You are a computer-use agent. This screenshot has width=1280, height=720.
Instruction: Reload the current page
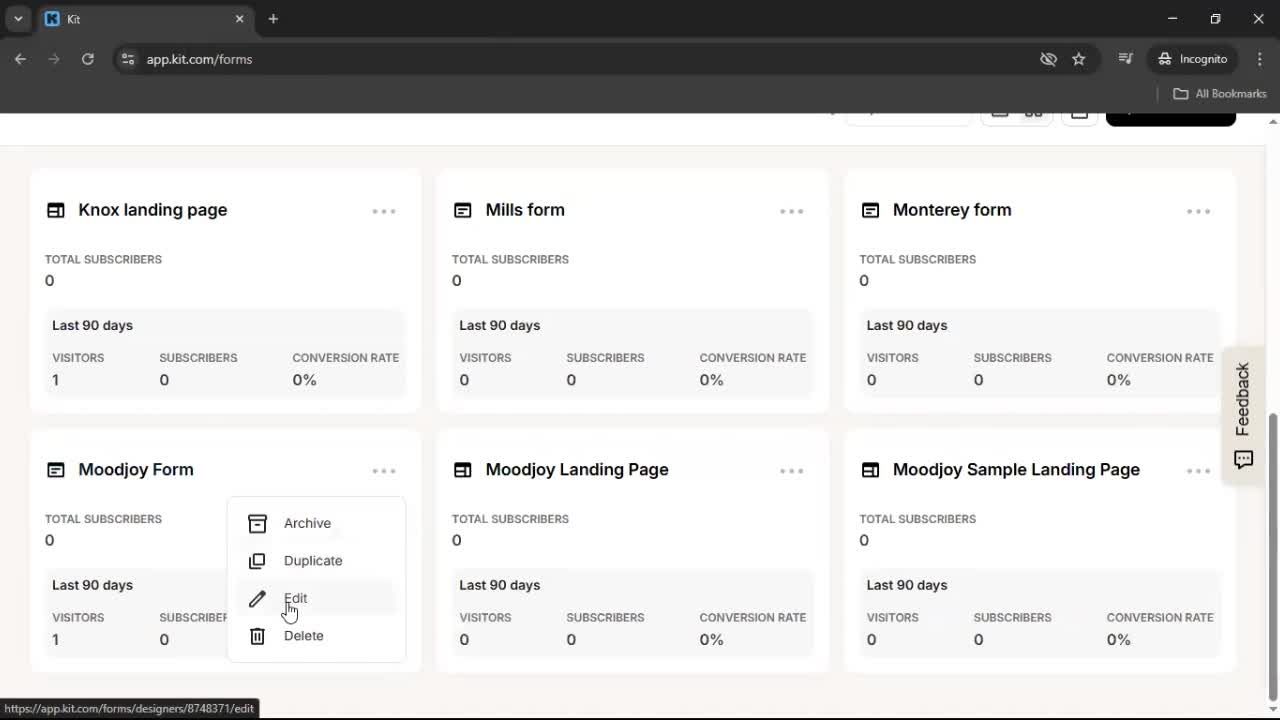(88, 59)
